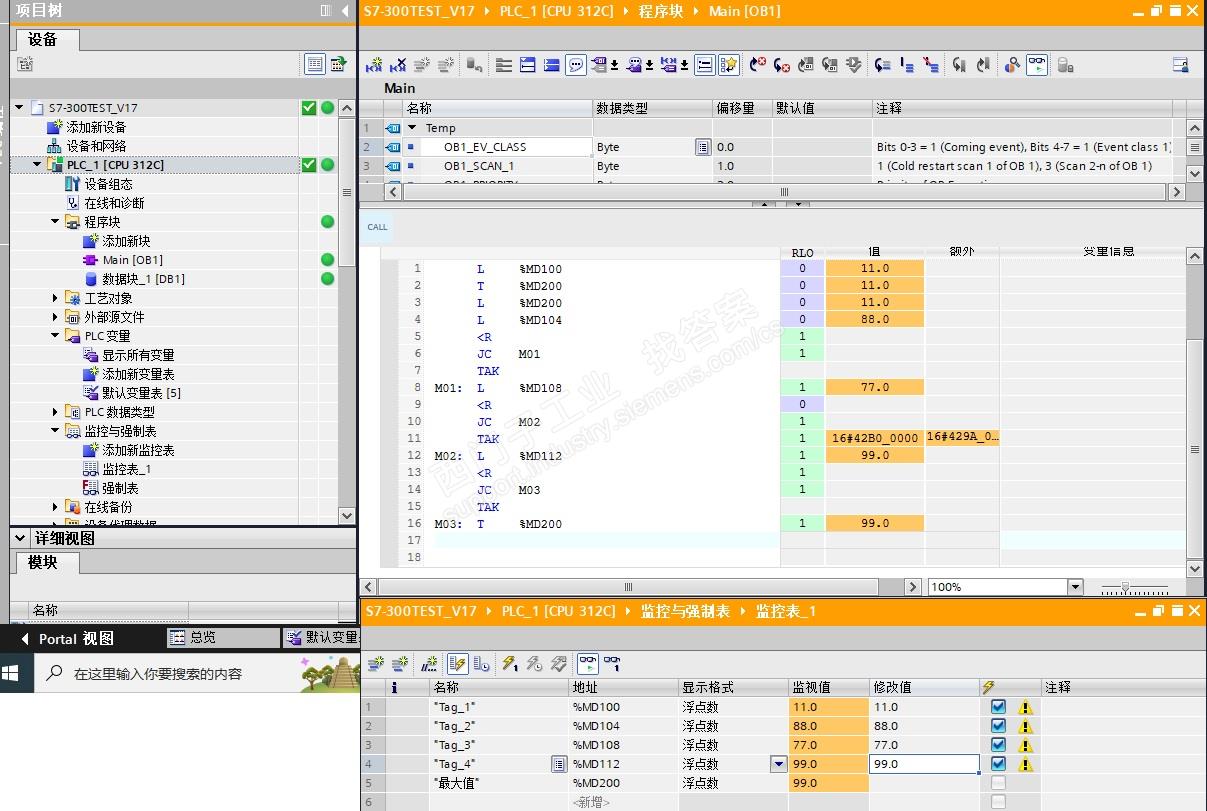Expand the PLC 数据类型 folder

point(56,412)
